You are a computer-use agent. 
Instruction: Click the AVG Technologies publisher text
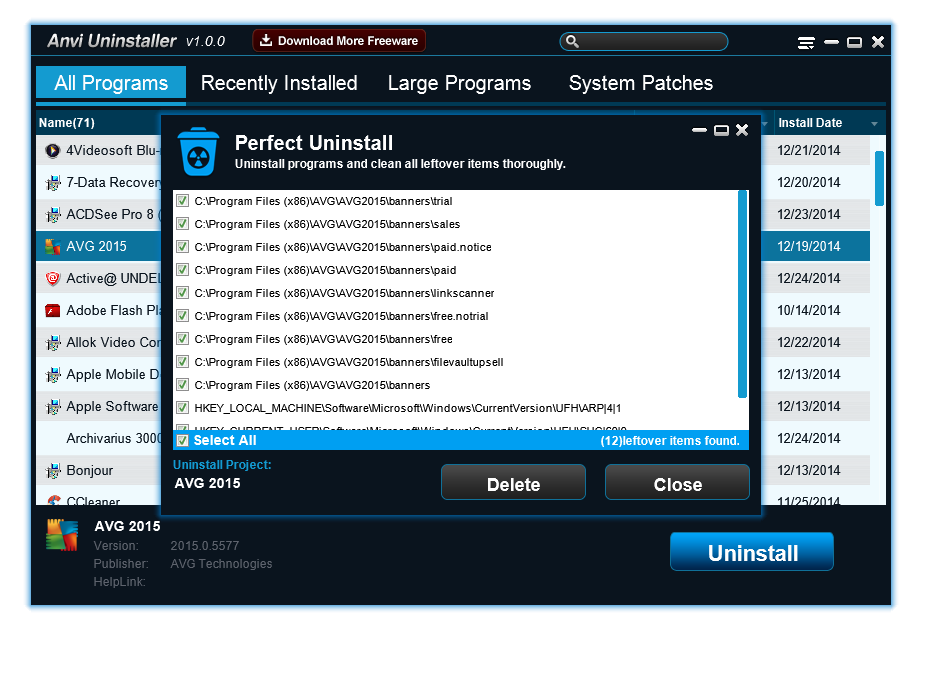coord(221,564)
